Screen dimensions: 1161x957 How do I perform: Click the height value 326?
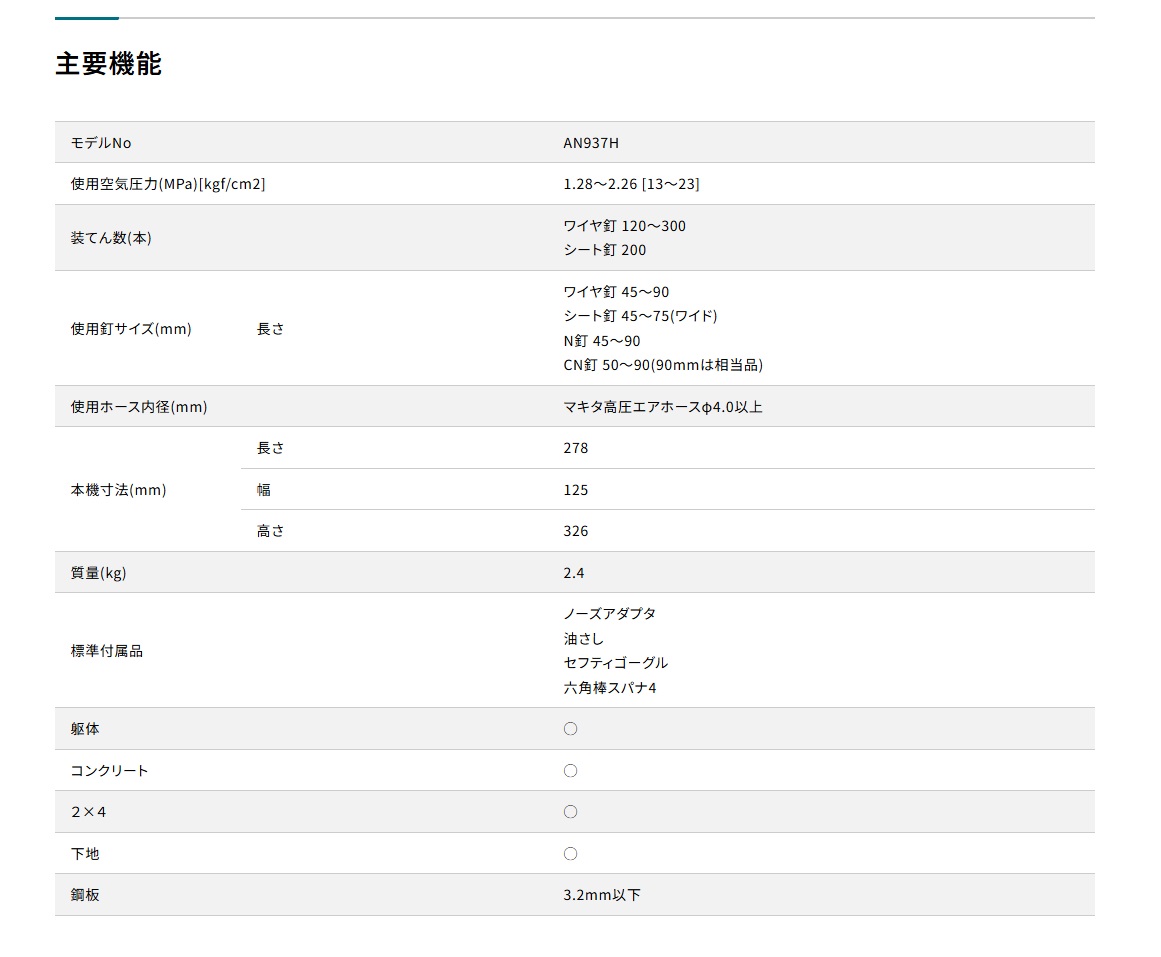[576, 531]
